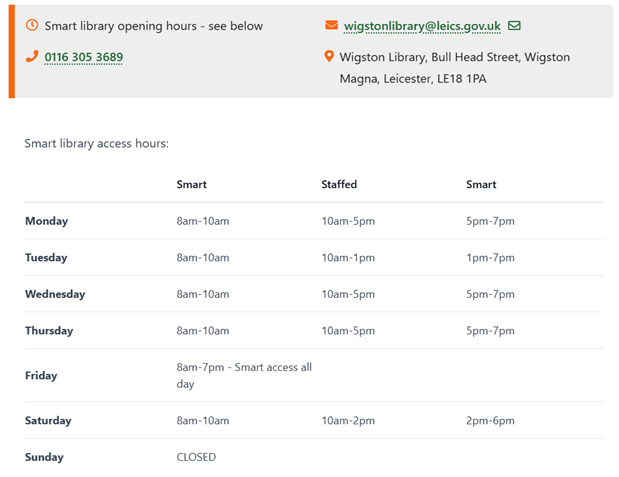Select Friday's 'Smart access all day' cell
The width and height of the screenshot is (619, 477).
click(244, 375)
